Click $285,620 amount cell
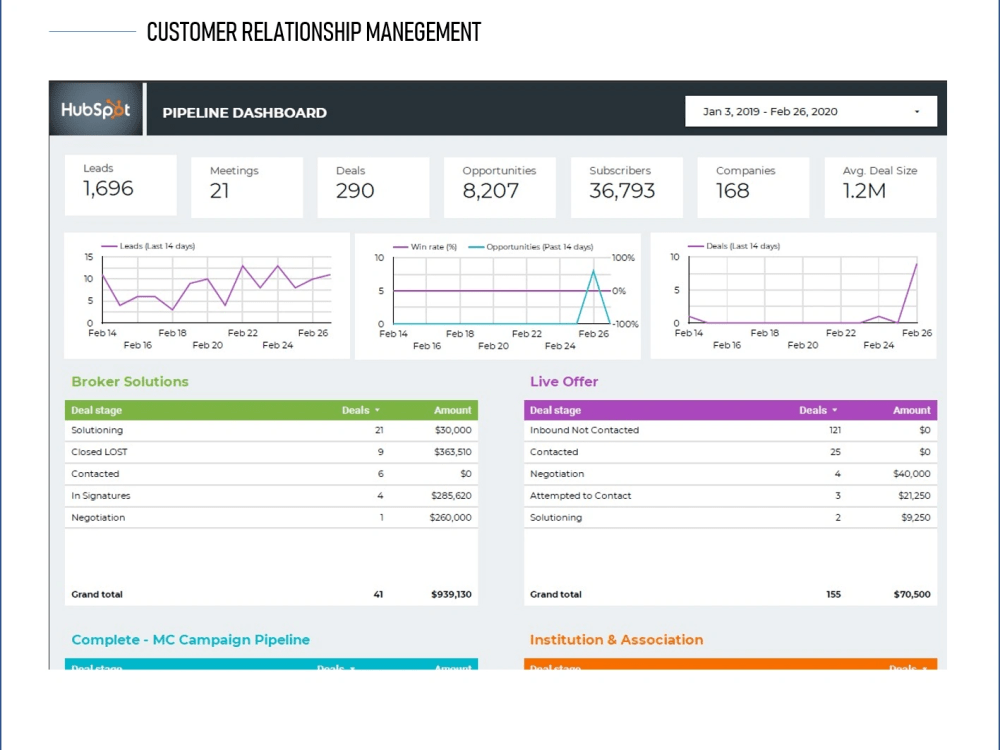Viewport: 1000px width, 750px height. click(452, 496)
